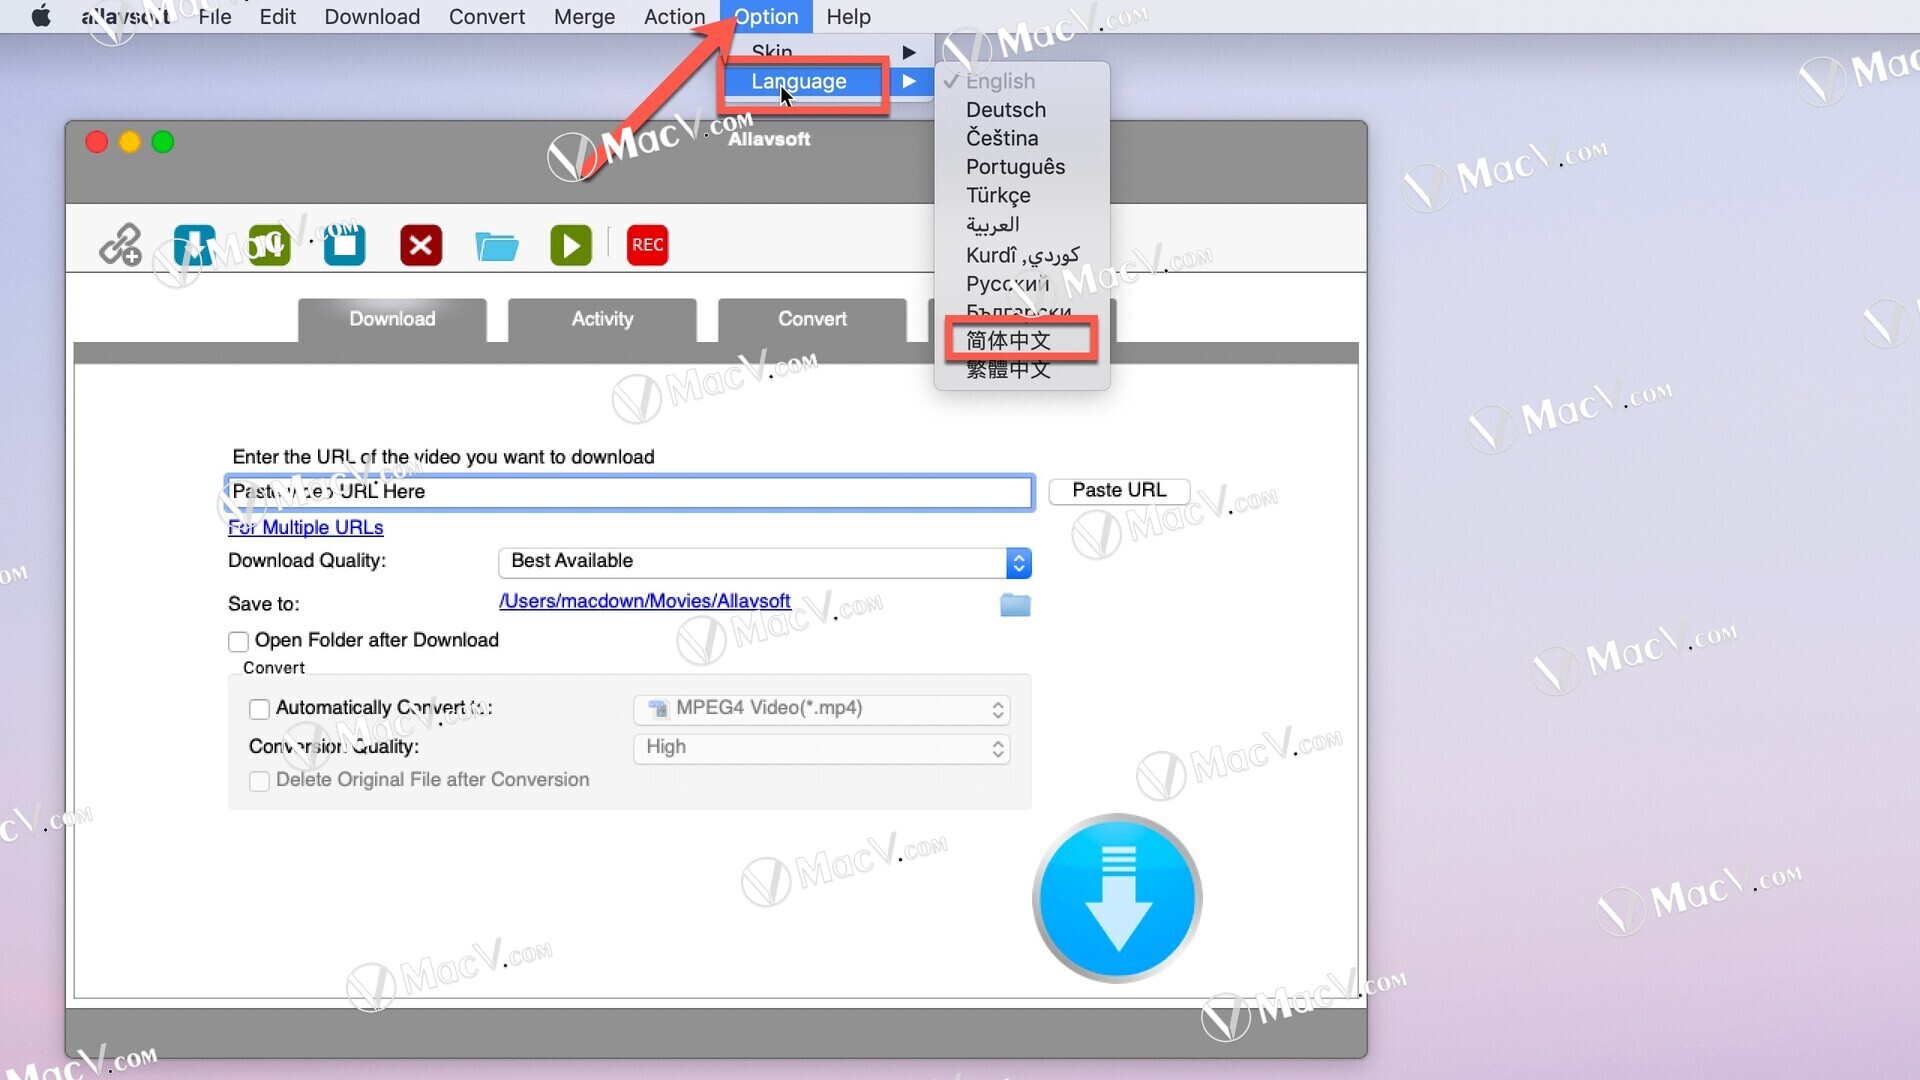Toggle Automatically Convert checkbox
Viewport: 1920px width, 1080px height.
click(258, 707)
